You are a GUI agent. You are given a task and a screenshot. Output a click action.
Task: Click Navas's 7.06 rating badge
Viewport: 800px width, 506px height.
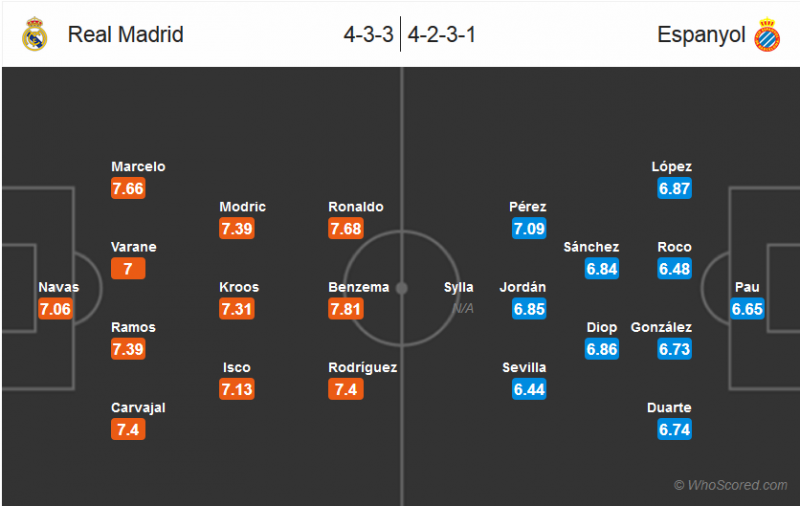click(x=55, y=309)
